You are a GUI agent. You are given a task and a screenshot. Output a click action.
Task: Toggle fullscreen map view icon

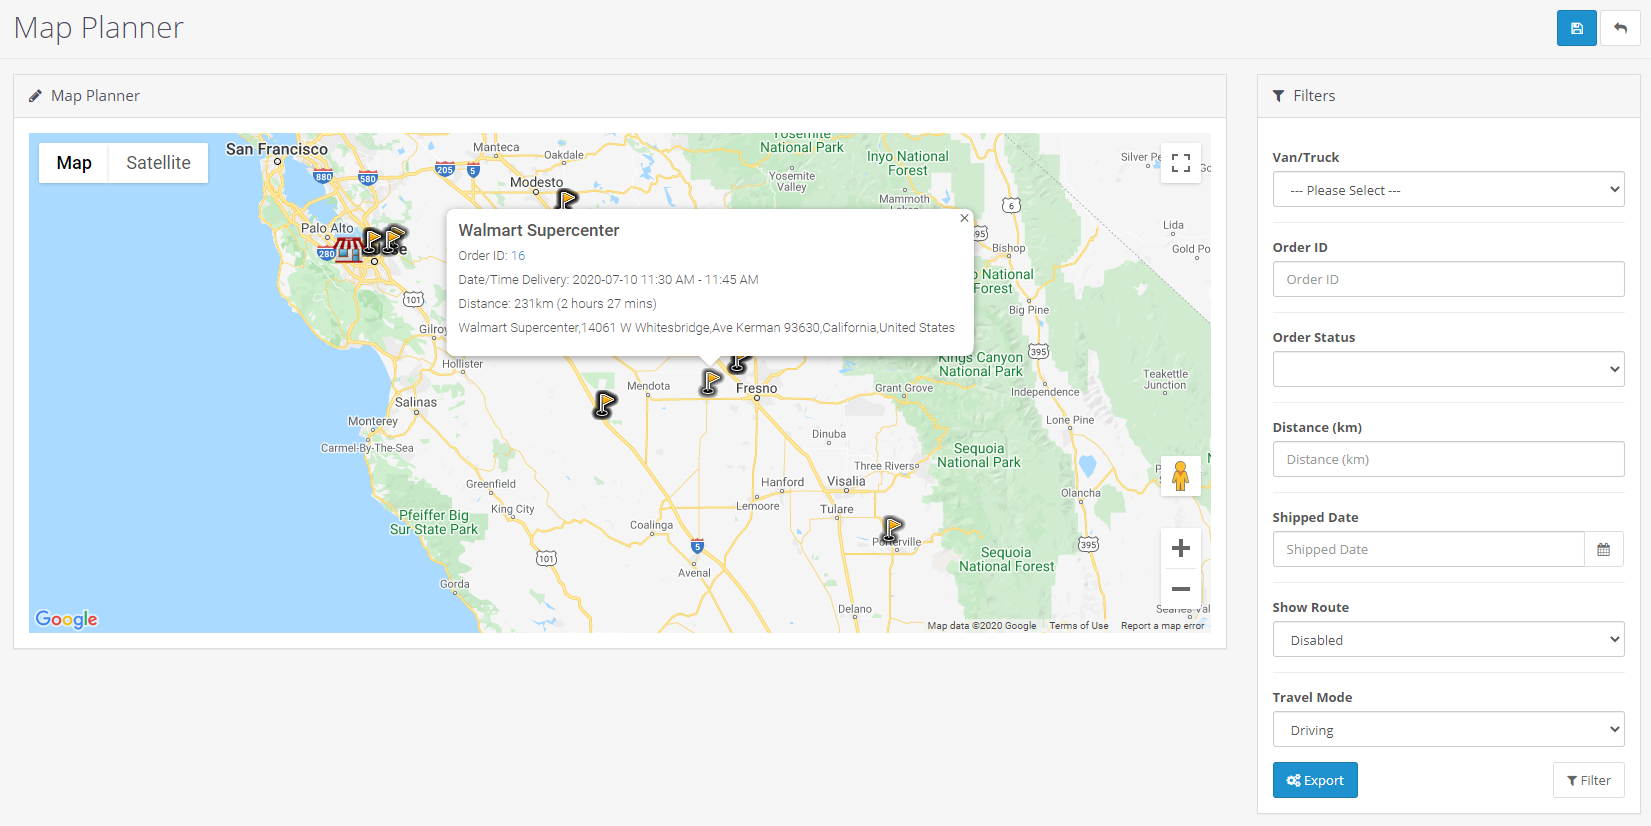(1180, 163)
